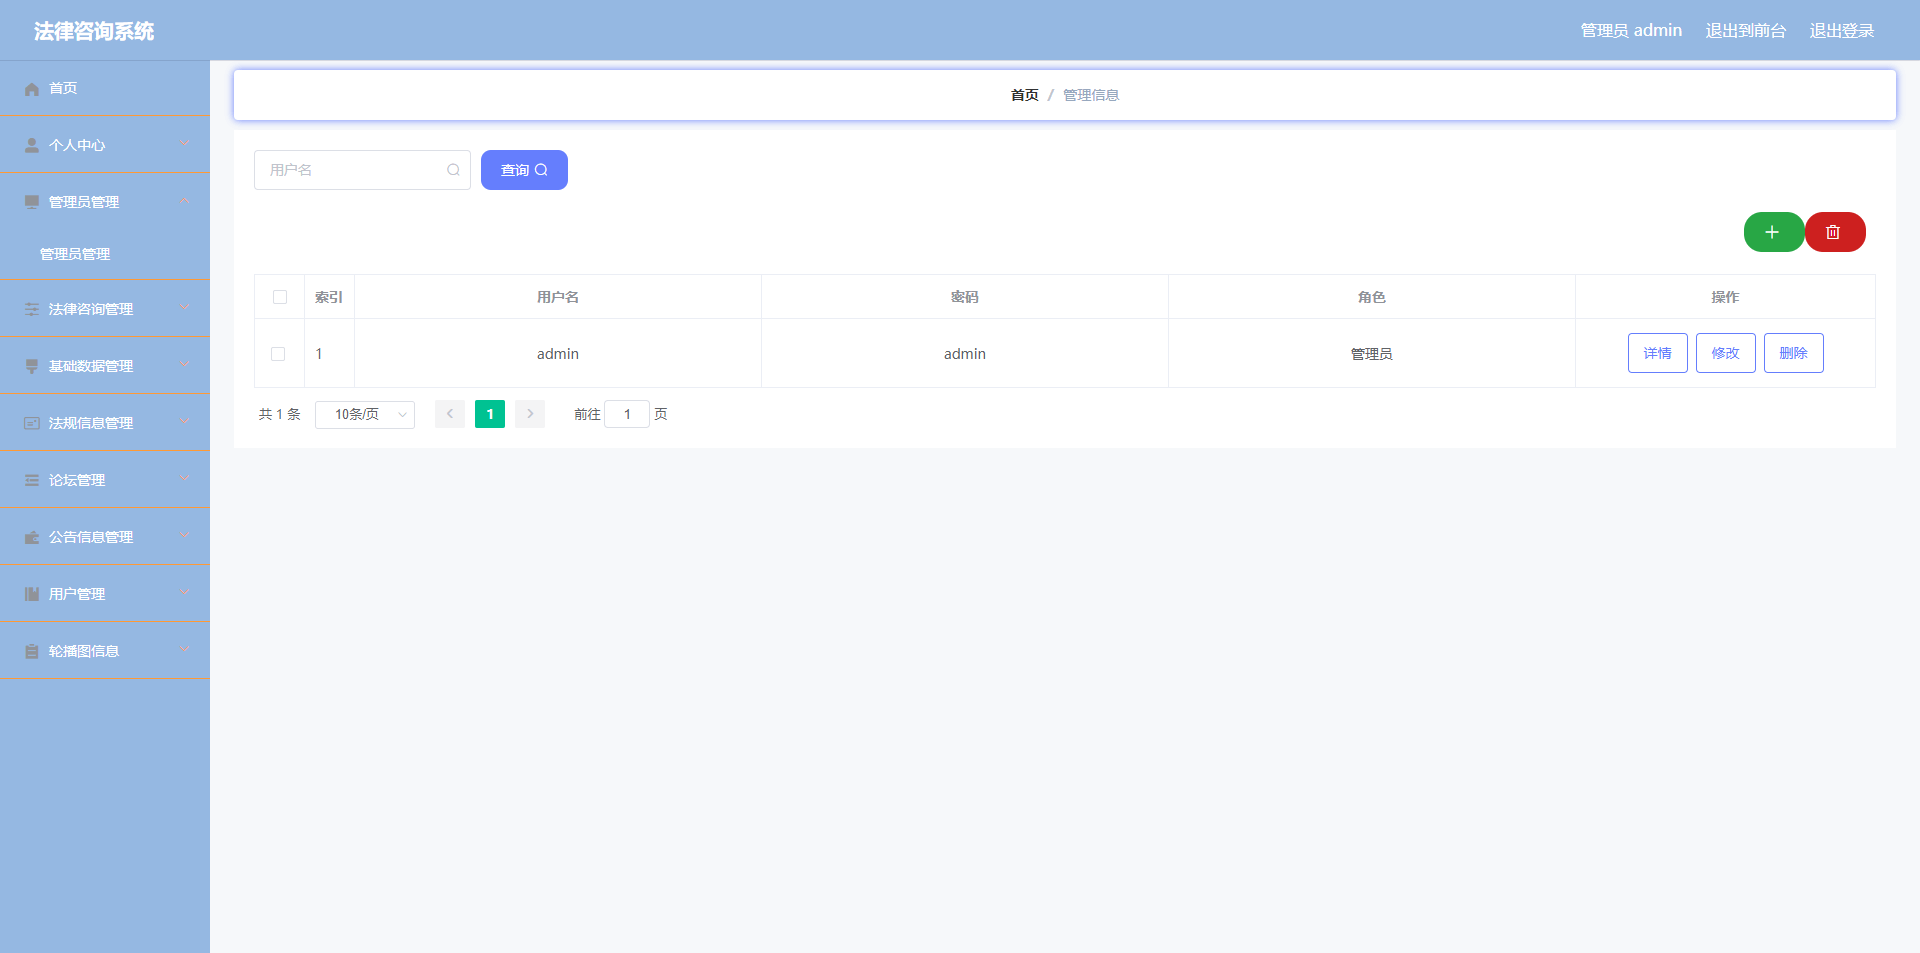1920x953 pixels.
Task: Click 修改 button for admin row
Action: (1726, 353)
